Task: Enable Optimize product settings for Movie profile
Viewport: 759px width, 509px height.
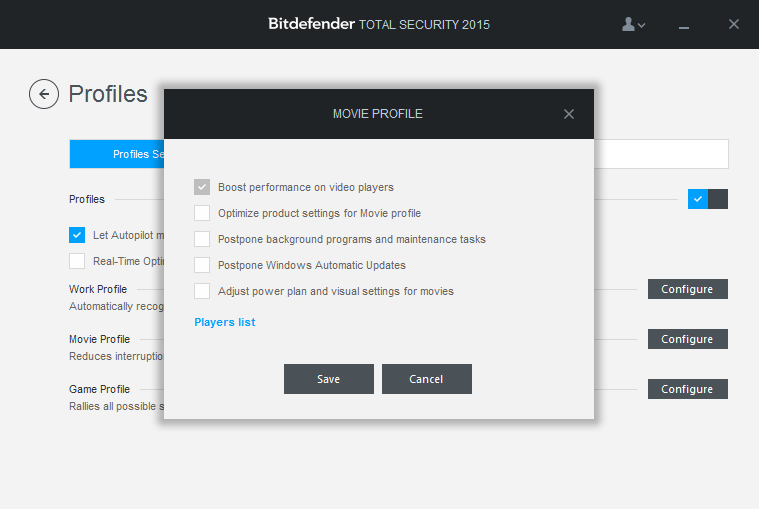Action: (x=202, y=213)
